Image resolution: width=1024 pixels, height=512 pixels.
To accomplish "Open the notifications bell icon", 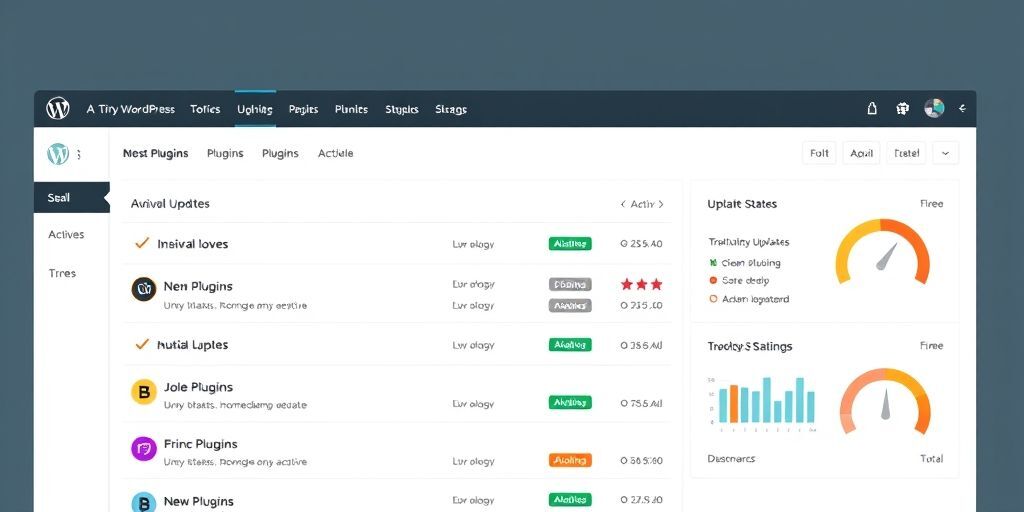I will tap(872, 109).
